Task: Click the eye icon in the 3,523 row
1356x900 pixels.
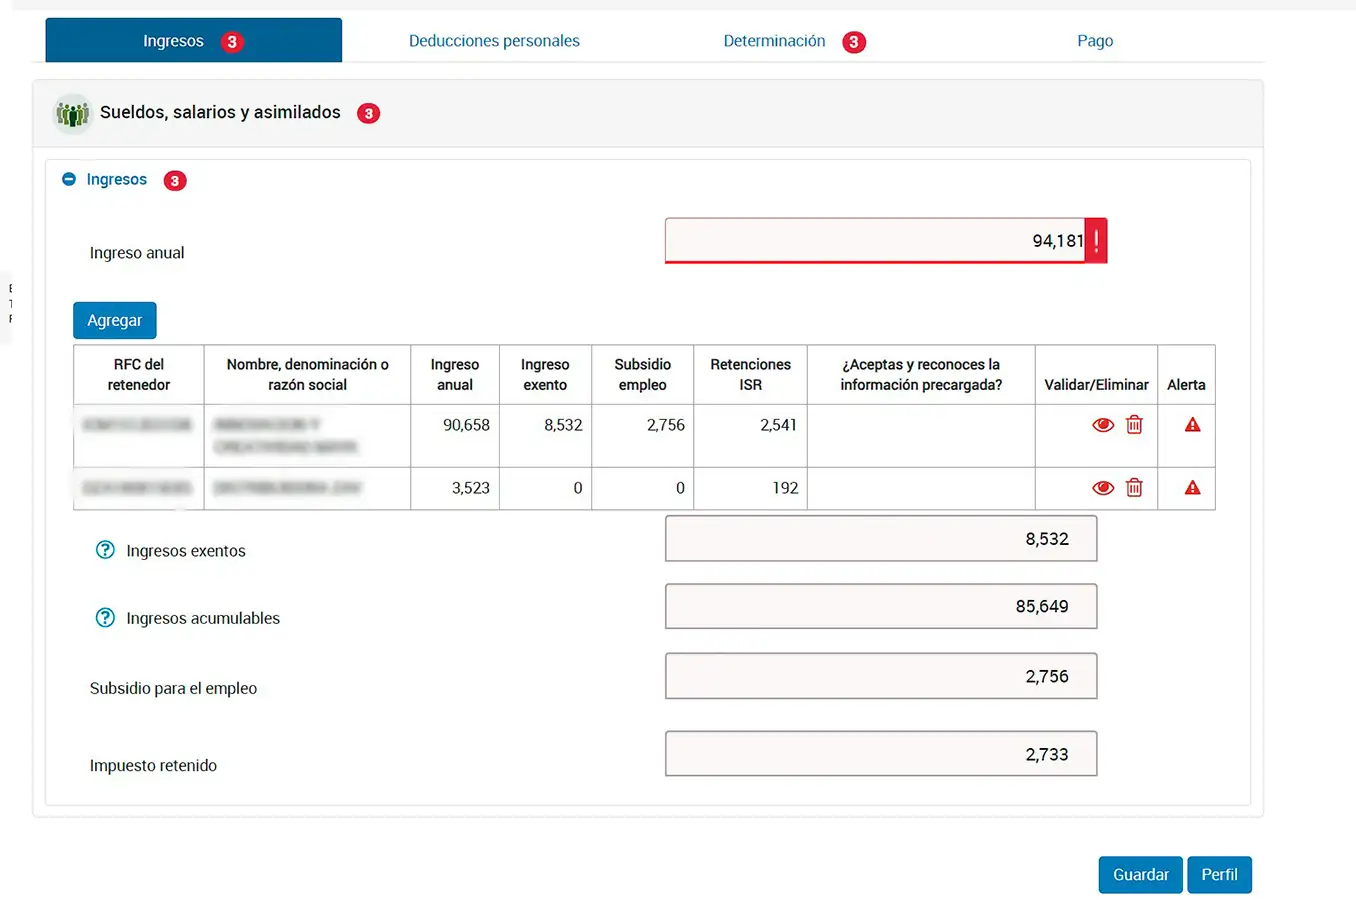Action: coord(1102,488)
